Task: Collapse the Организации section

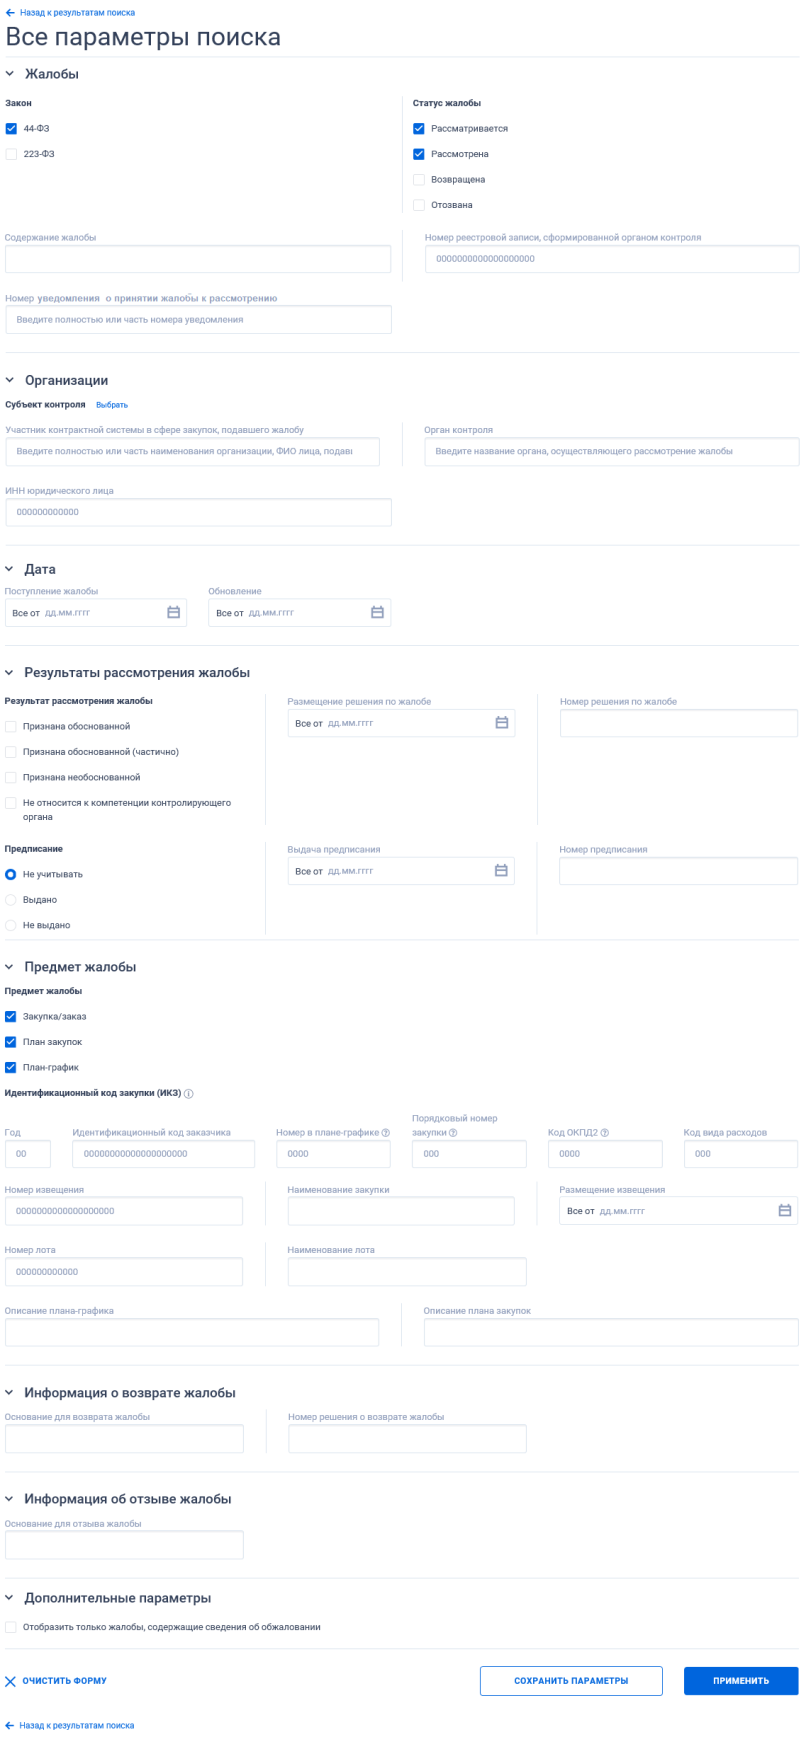Action: point(10,381)
